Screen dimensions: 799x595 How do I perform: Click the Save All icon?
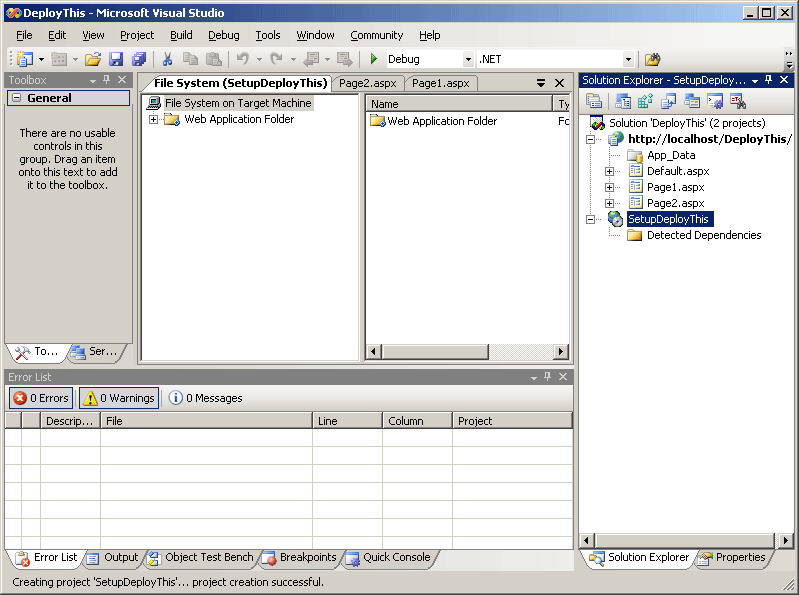coord(139,59)
